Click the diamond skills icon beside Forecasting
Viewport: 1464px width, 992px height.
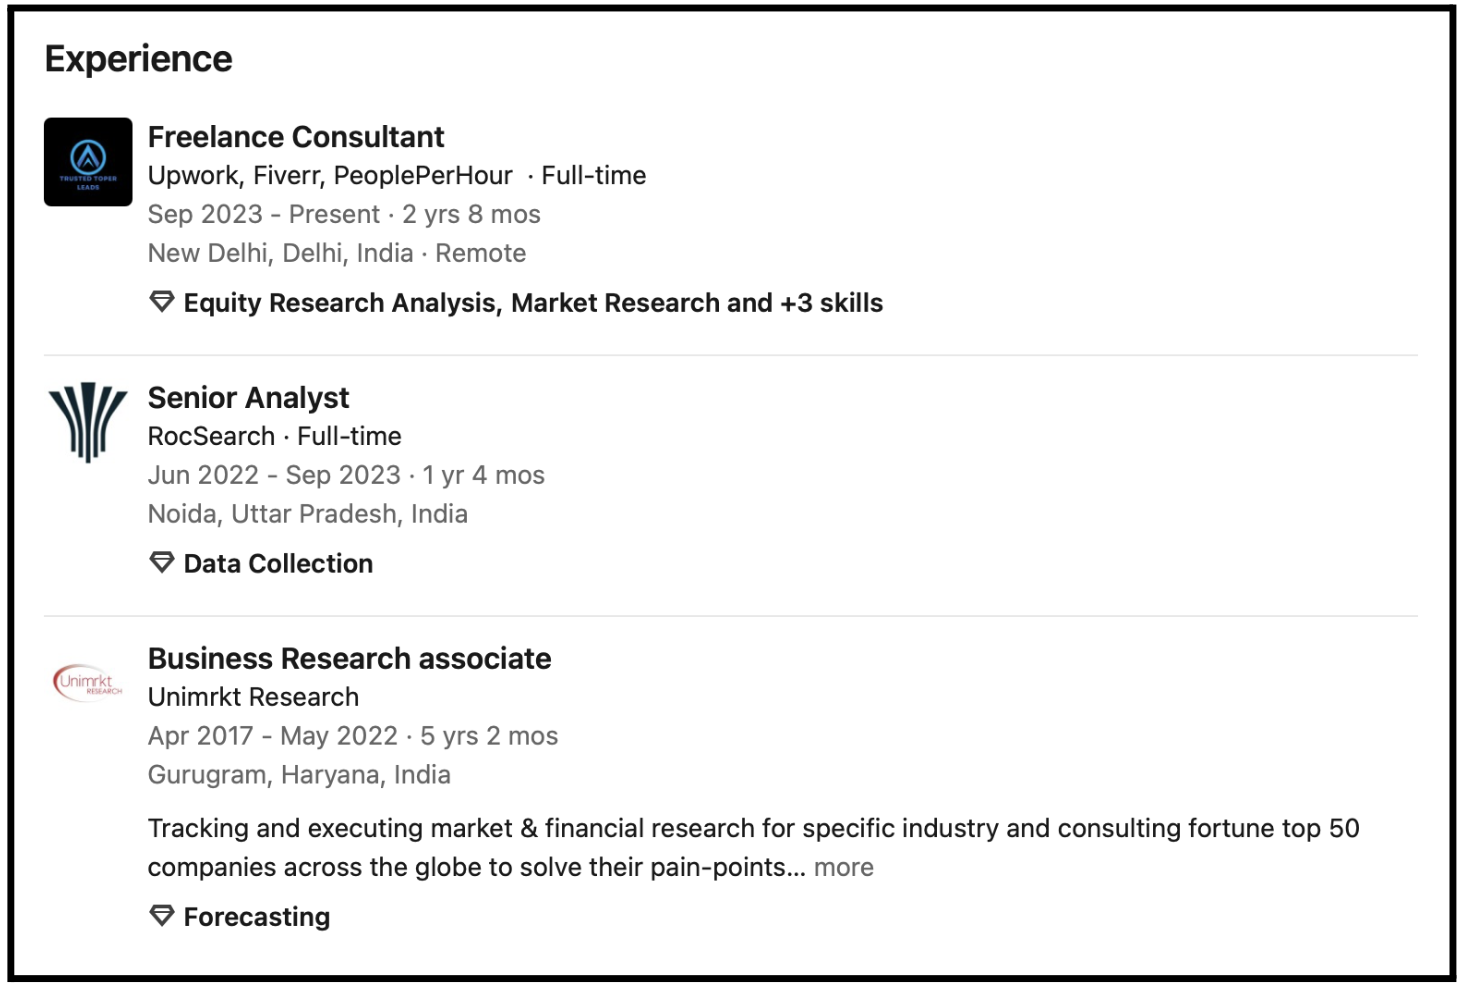(x=162, y=916)
